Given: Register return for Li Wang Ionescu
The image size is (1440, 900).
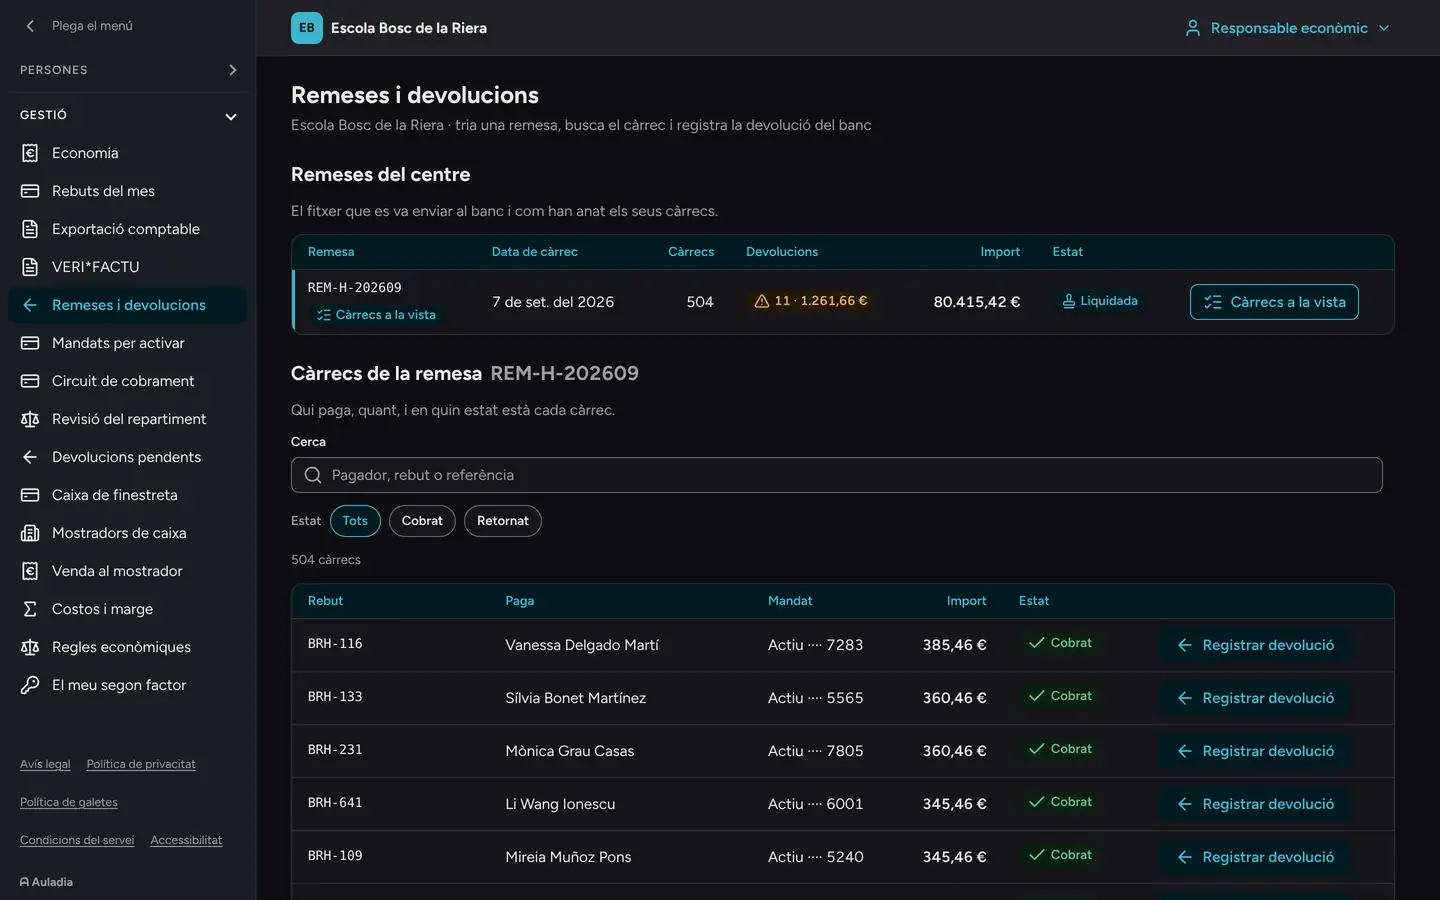Looking at the screenshot, I should (1256, 804).
